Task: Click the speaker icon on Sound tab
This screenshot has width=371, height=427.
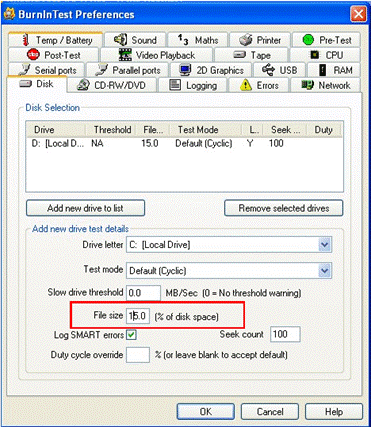Action: coord(120,40)
